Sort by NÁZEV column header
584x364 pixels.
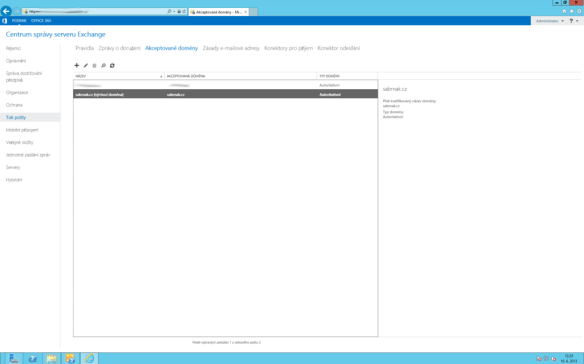tap(118, 76)
